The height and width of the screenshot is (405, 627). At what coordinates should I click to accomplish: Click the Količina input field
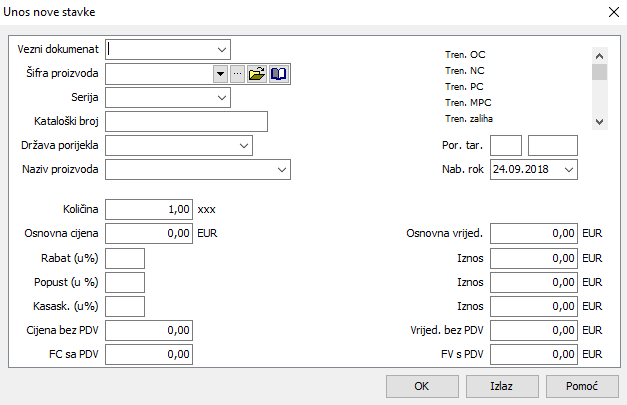click(x=148, y=210)
